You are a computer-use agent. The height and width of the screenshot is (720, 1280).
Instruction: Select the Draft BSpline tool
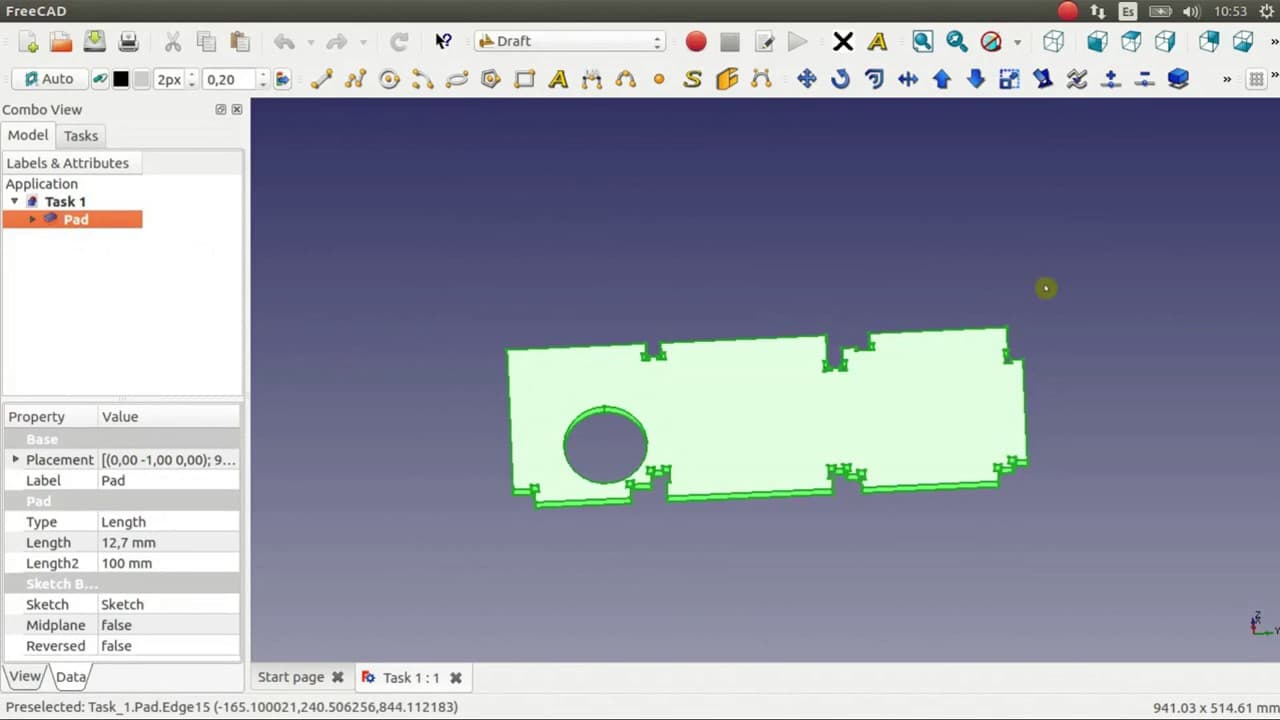tap(626, 79)
